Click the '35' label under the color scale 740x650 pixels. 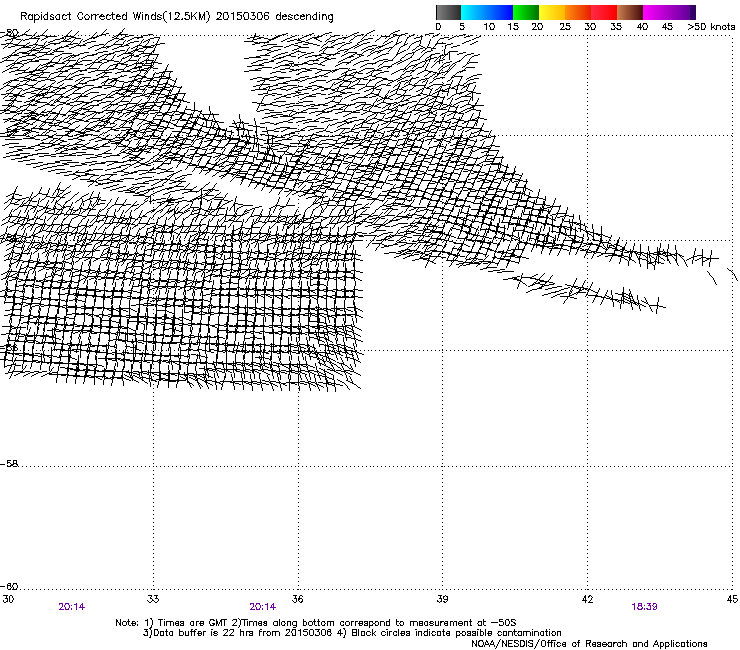[616, 27]
